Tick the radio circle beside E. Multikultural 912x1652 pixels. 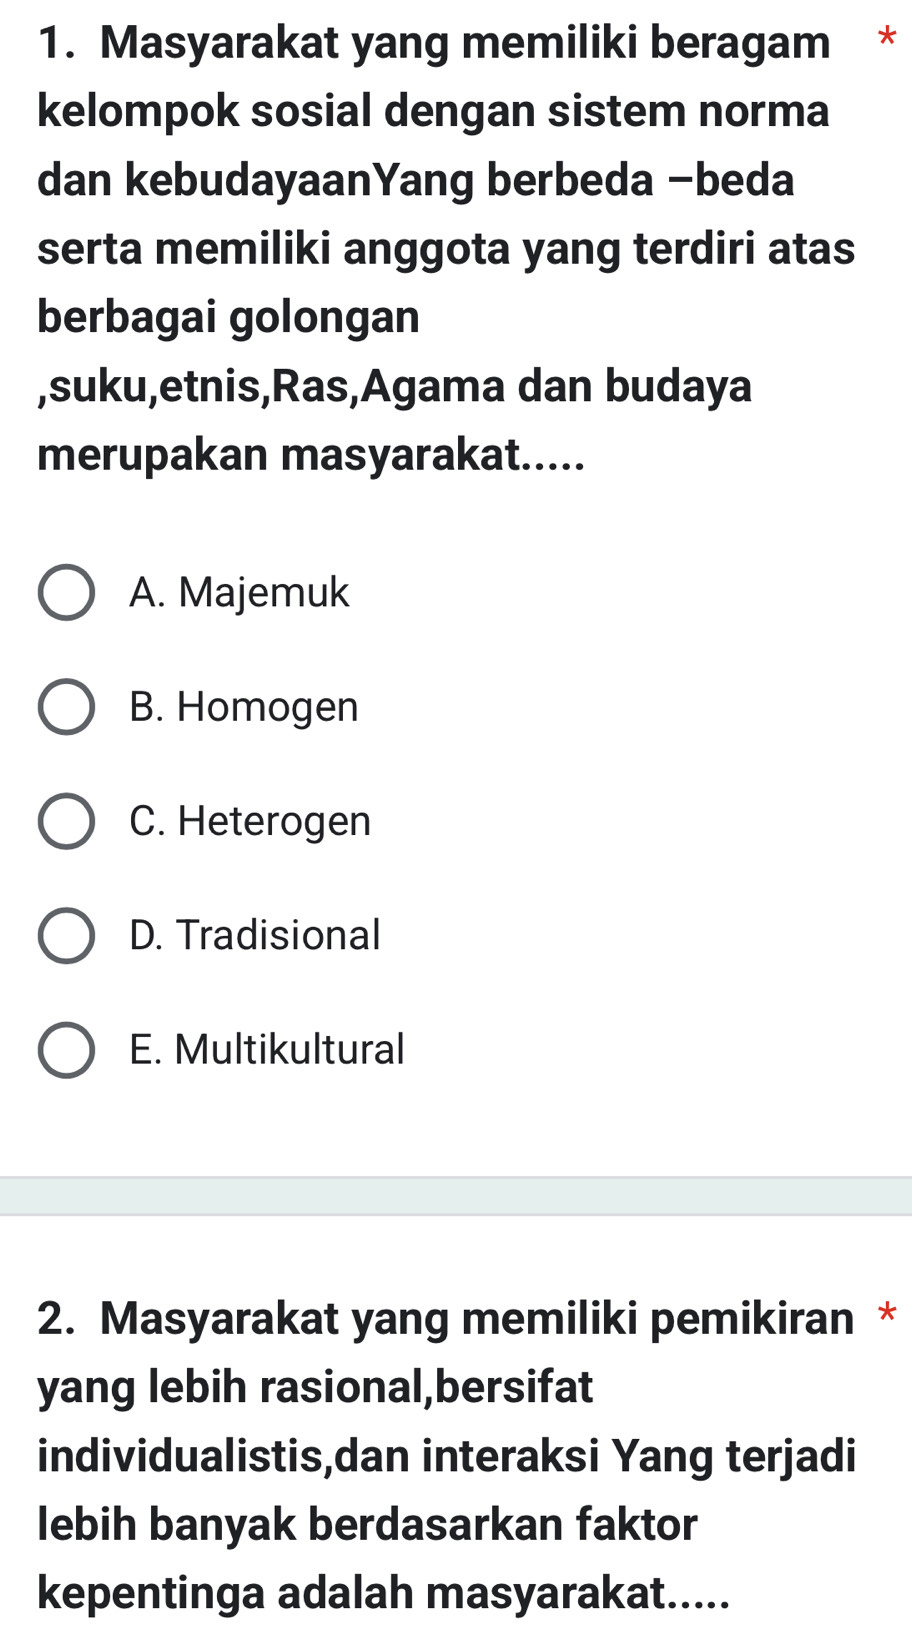(66, 1050)
